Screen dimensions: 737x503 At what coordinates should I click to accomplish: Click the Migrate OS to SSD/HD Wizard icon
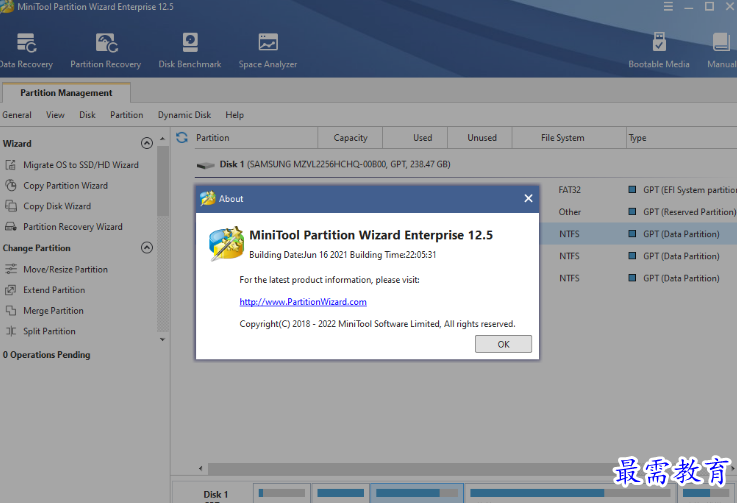click(x=10, y=165)
